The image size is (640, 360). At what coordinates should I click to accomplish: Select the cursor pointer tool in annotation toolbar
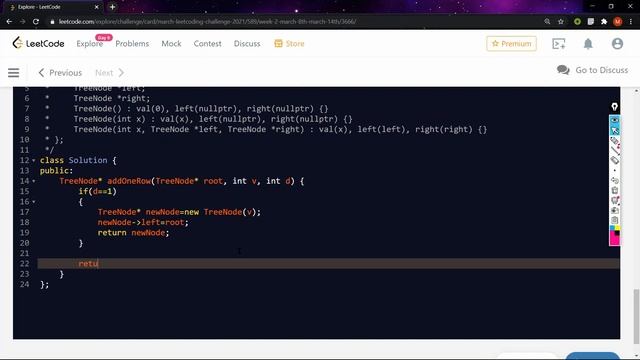(x=614, y=130)
